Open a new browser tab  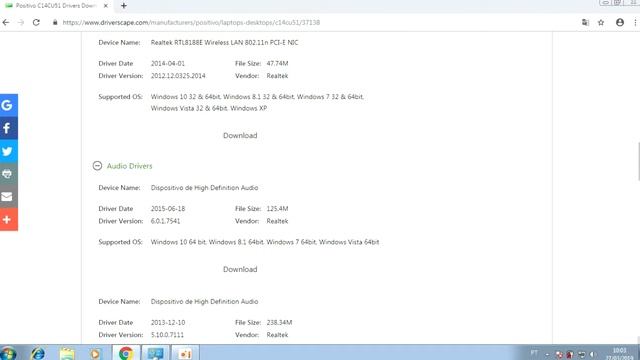(x=124, y=6)
